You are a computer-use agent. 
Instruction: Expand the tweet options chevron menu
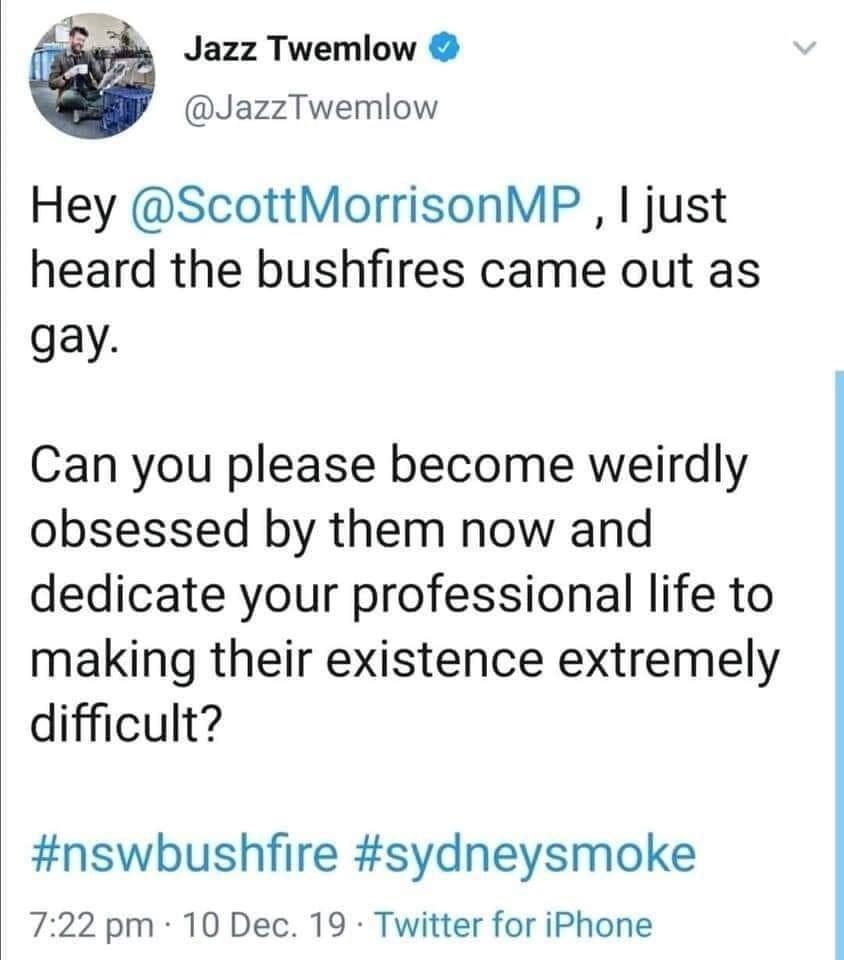click(x=804, y=48)
